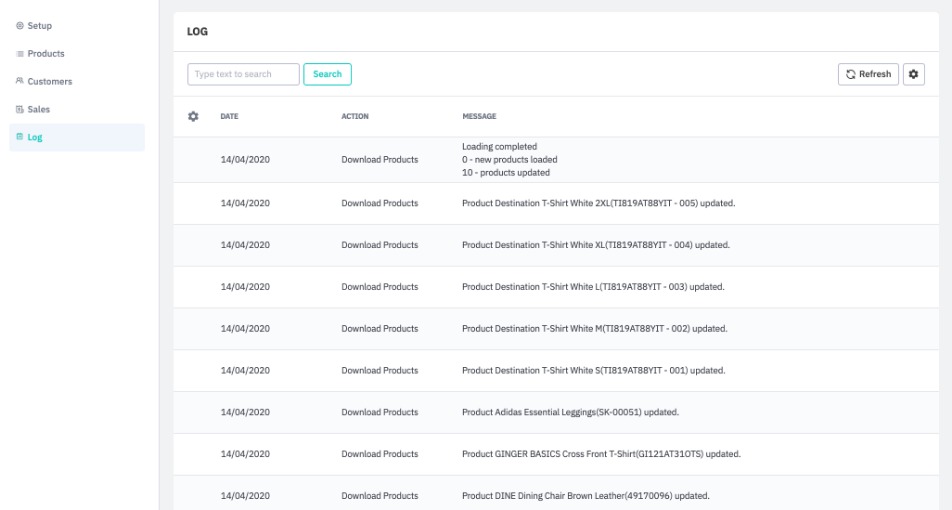Go to the Products section
The width and height of the screenshot is (952, 510).
[43, 53]
